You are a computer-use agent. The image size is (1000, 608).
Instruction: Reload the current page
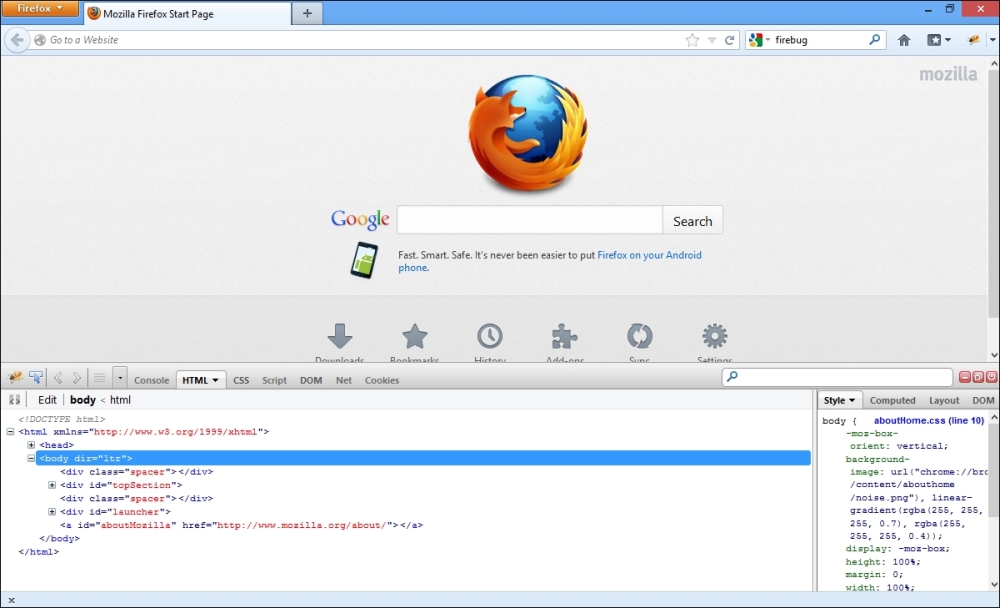730,40
